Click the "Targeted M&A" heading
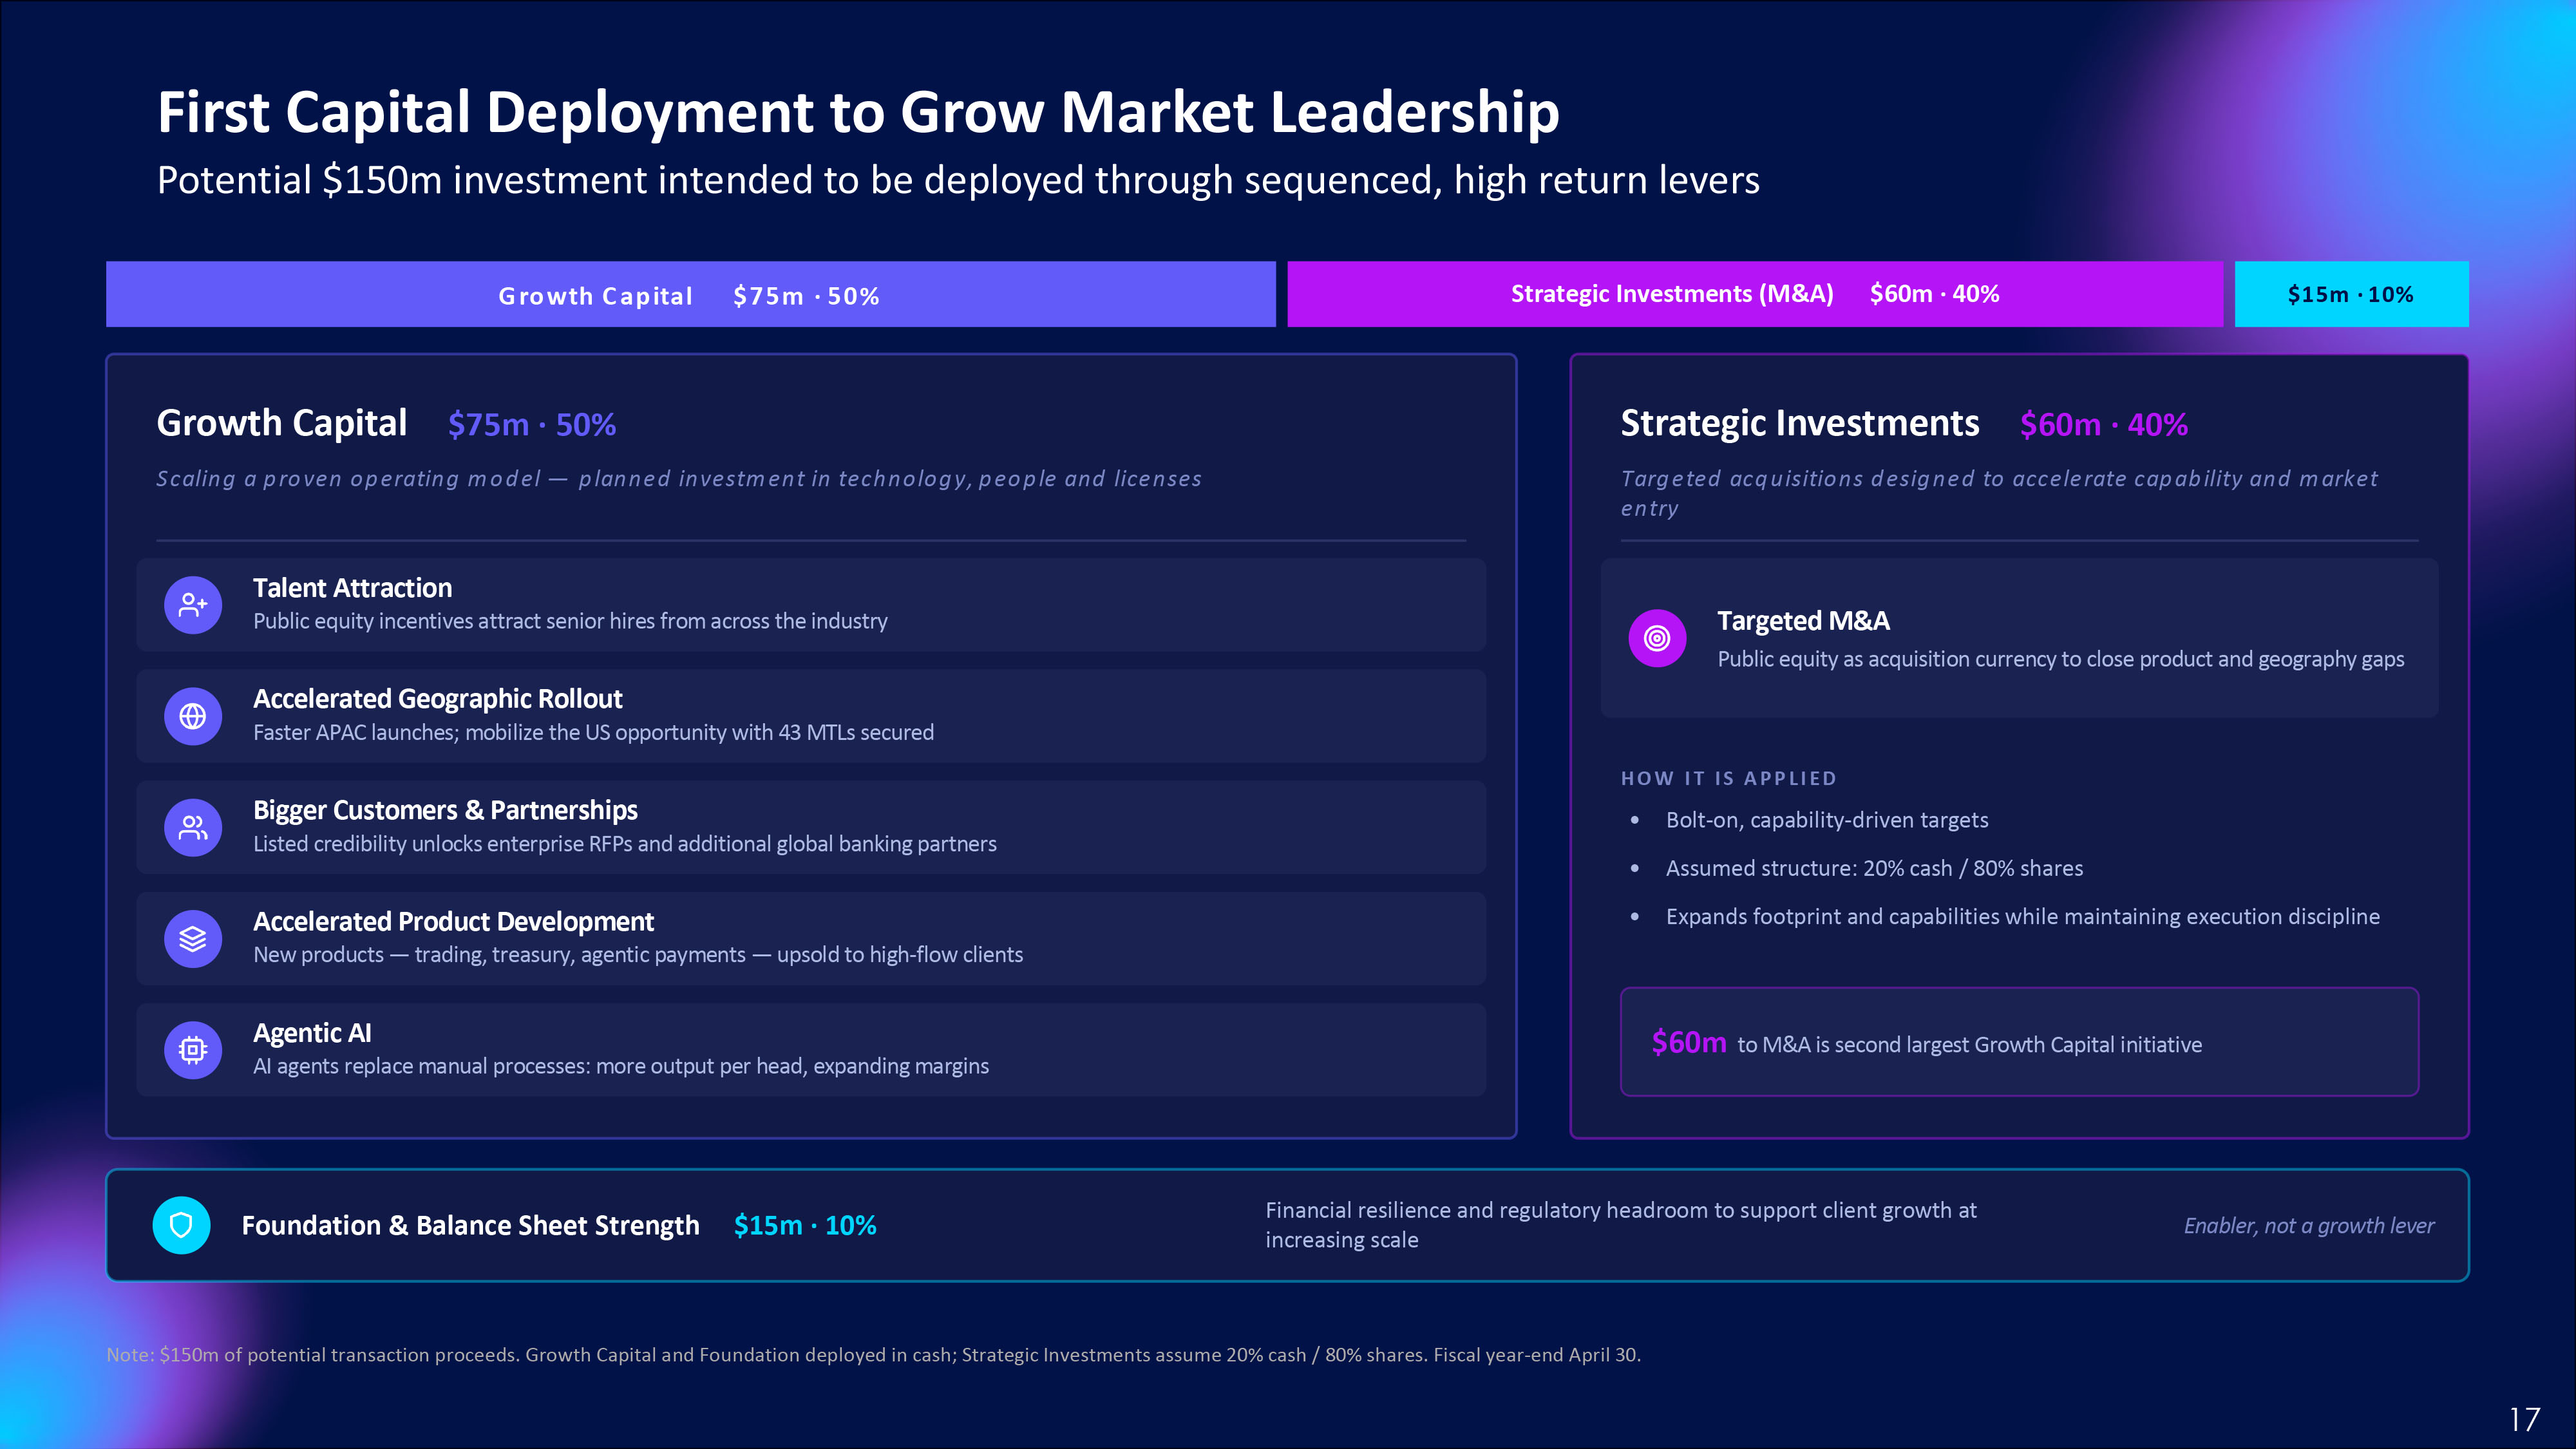The width and height of the screenshot is (2576, 1449). tap(1803, 621)
